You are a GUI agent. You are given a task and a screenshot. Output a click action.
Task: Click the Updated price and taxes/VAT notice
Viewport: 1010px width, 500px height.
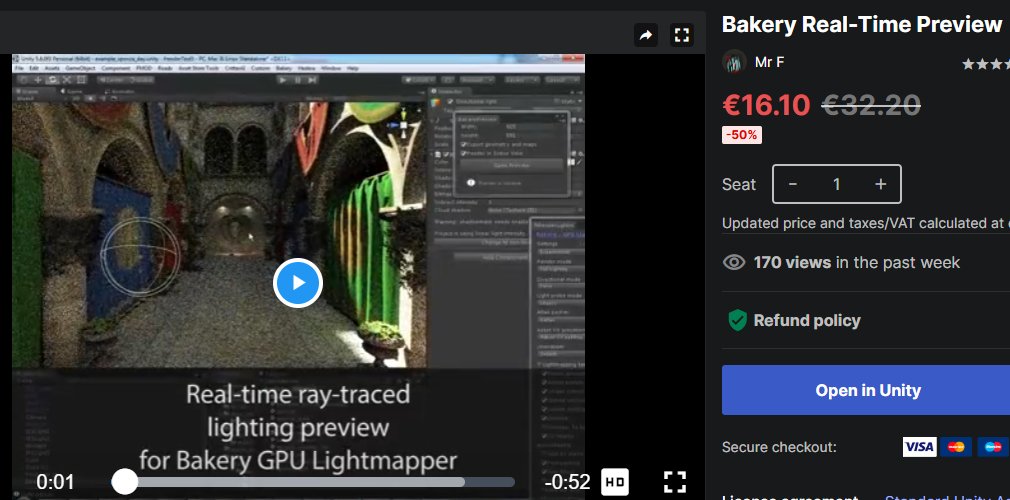pos(866,223)
